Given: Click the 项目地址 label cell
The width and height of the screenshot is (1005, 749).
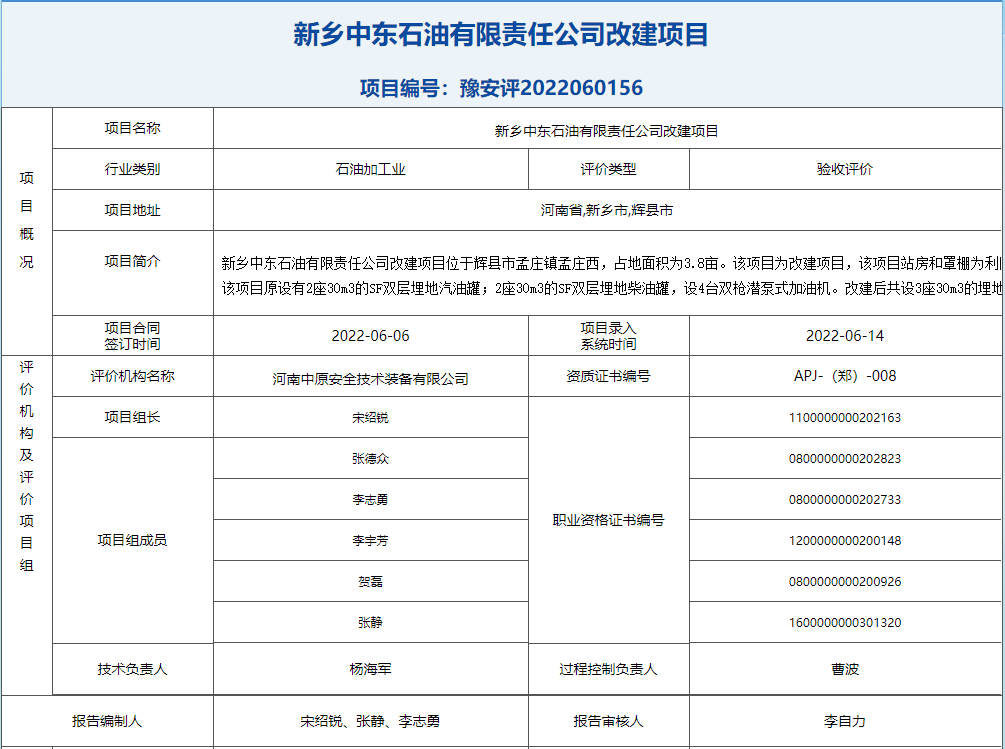Looking at the screenshot, I should coord(133,210).
